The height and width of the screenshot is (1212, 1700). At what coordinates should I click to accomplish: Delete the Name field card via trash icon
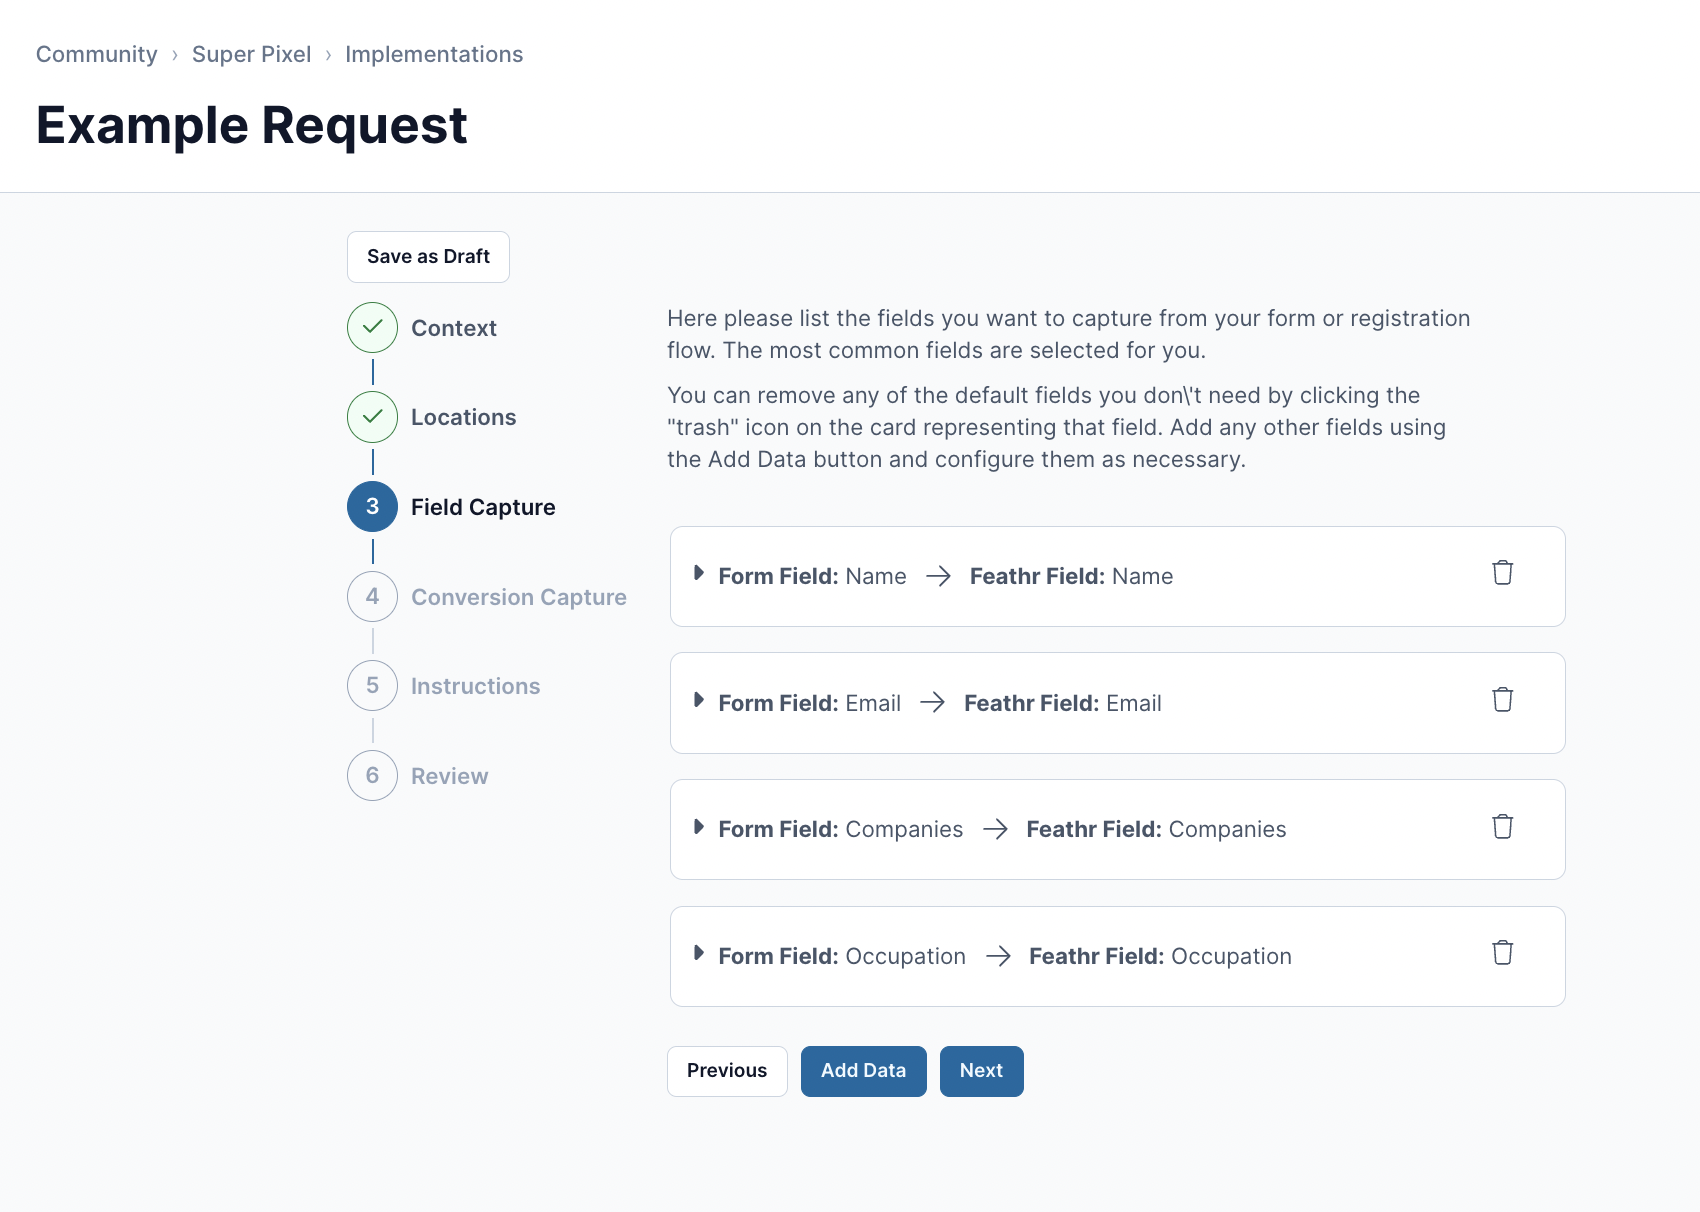point(1502,573)
